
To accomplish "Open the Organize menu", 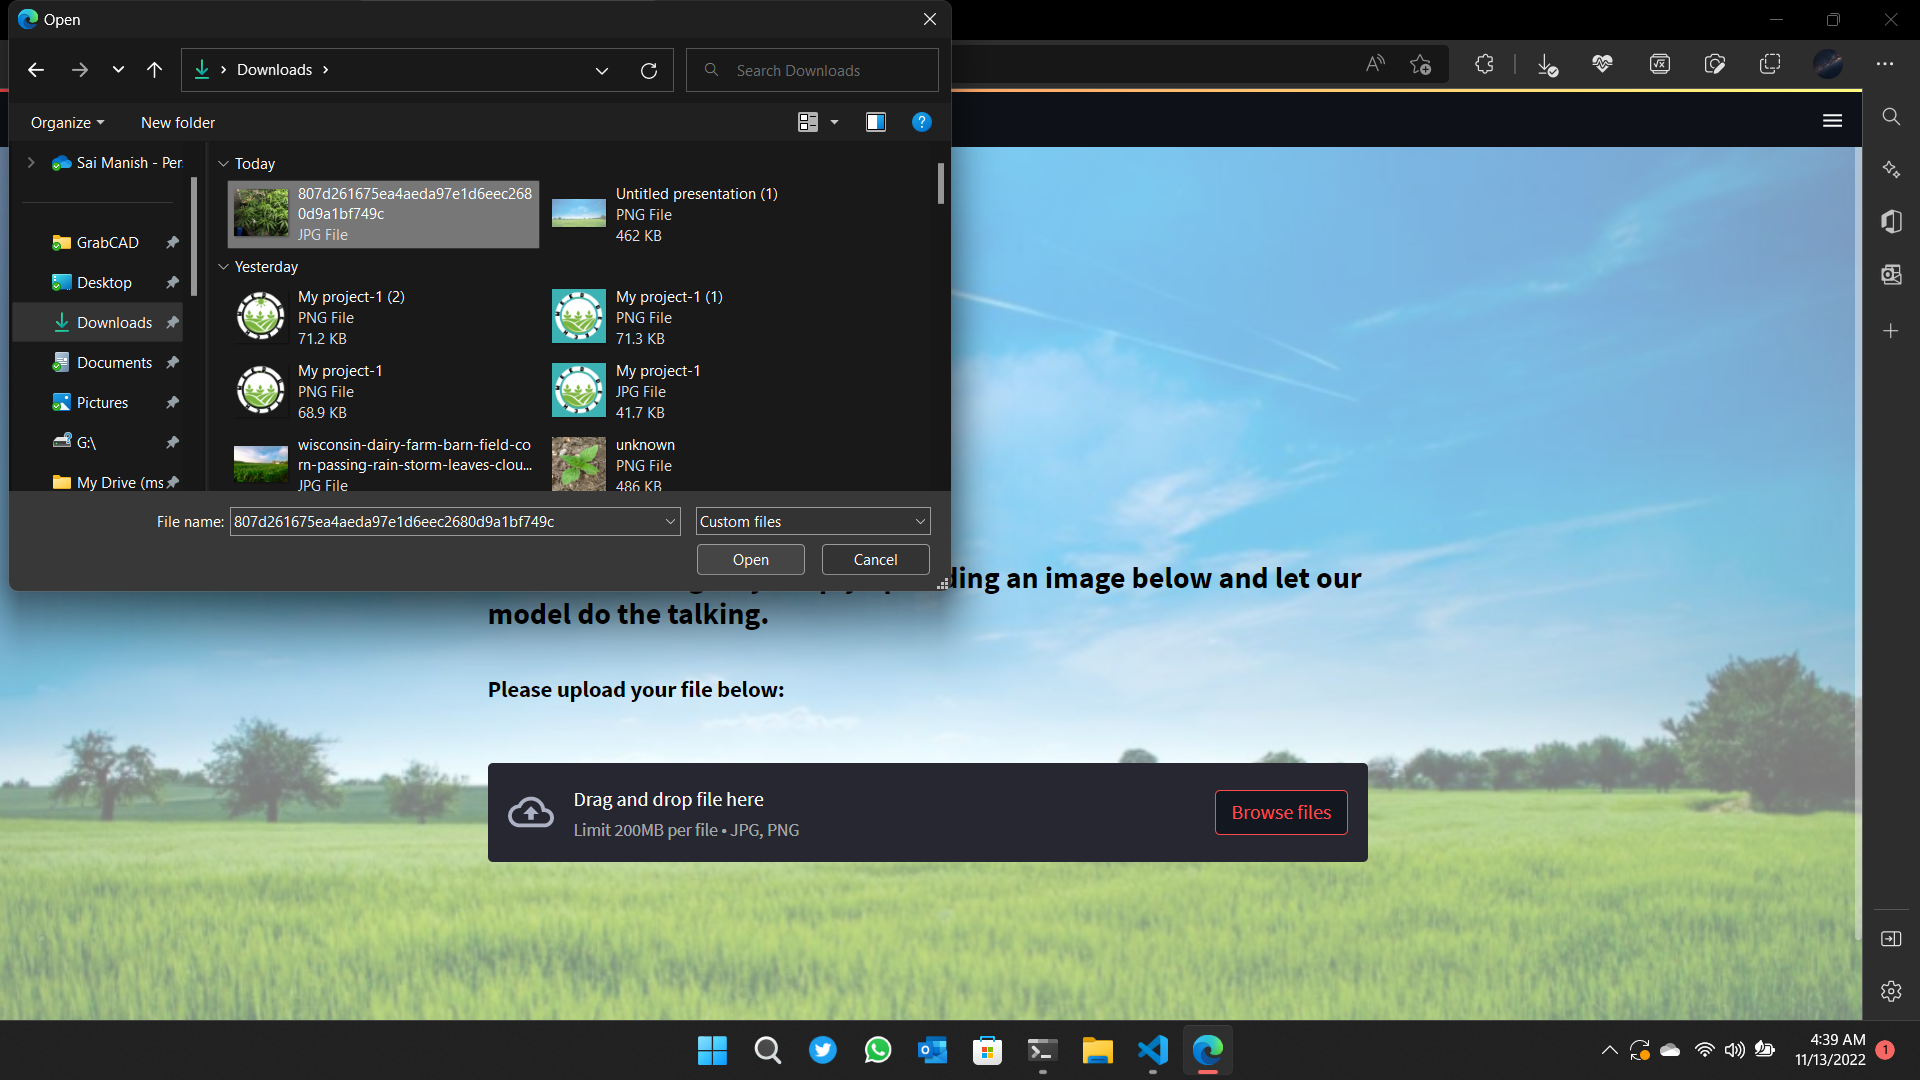I will (67, 123).
